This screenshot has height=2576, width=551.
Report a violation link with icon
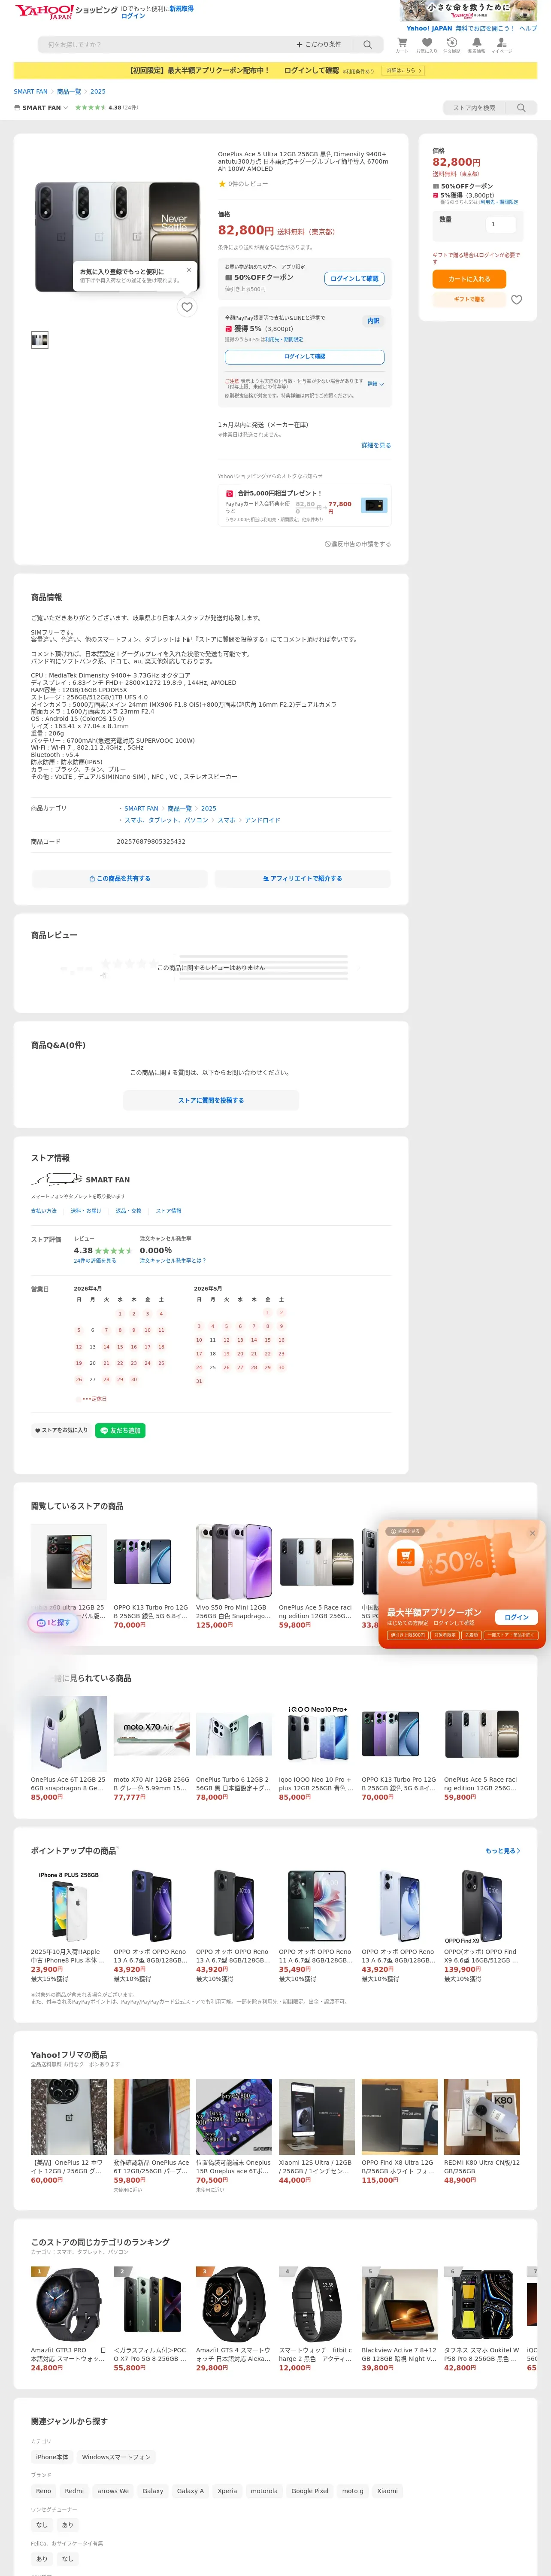[357, 544]
